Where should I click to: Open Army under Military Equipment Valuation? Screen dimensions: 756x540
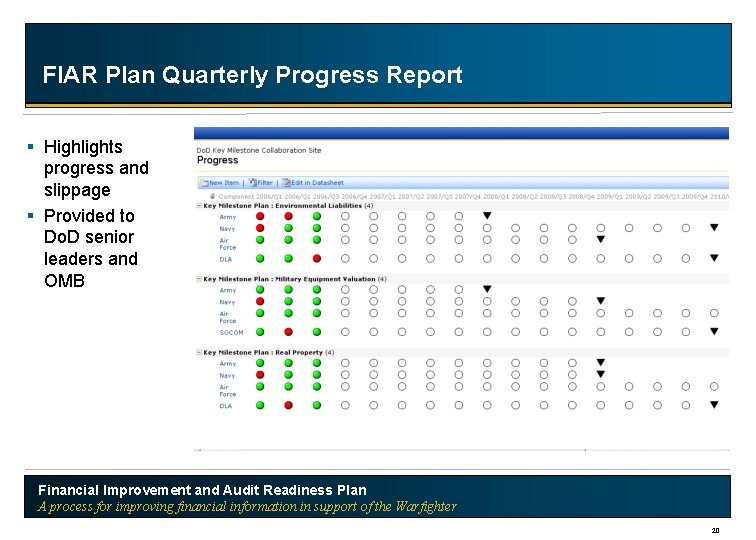click(228, 290)
